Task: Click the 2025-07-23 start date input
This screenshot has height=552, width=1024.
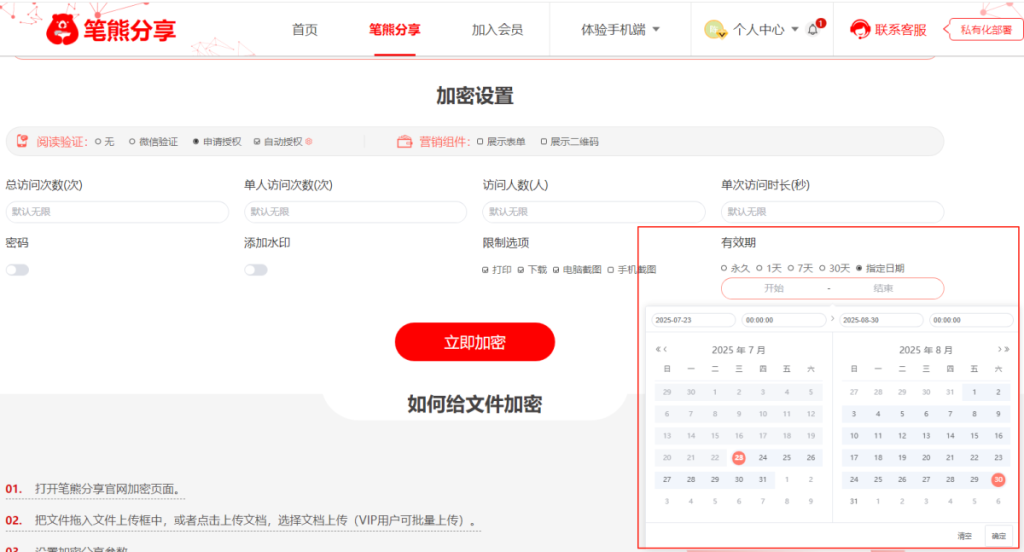Action: pyautogui.click(x=694, y=320)
